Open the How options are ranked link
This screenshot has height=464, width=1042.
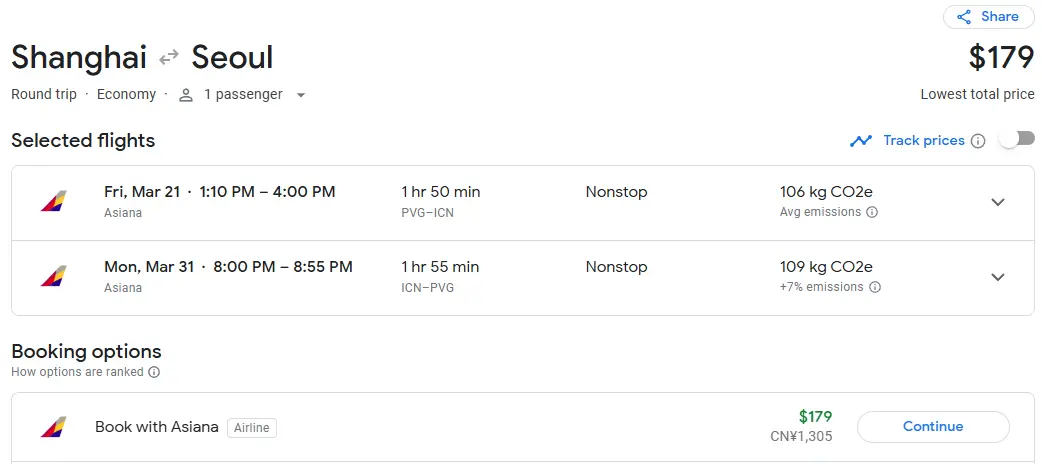[78, 372]
